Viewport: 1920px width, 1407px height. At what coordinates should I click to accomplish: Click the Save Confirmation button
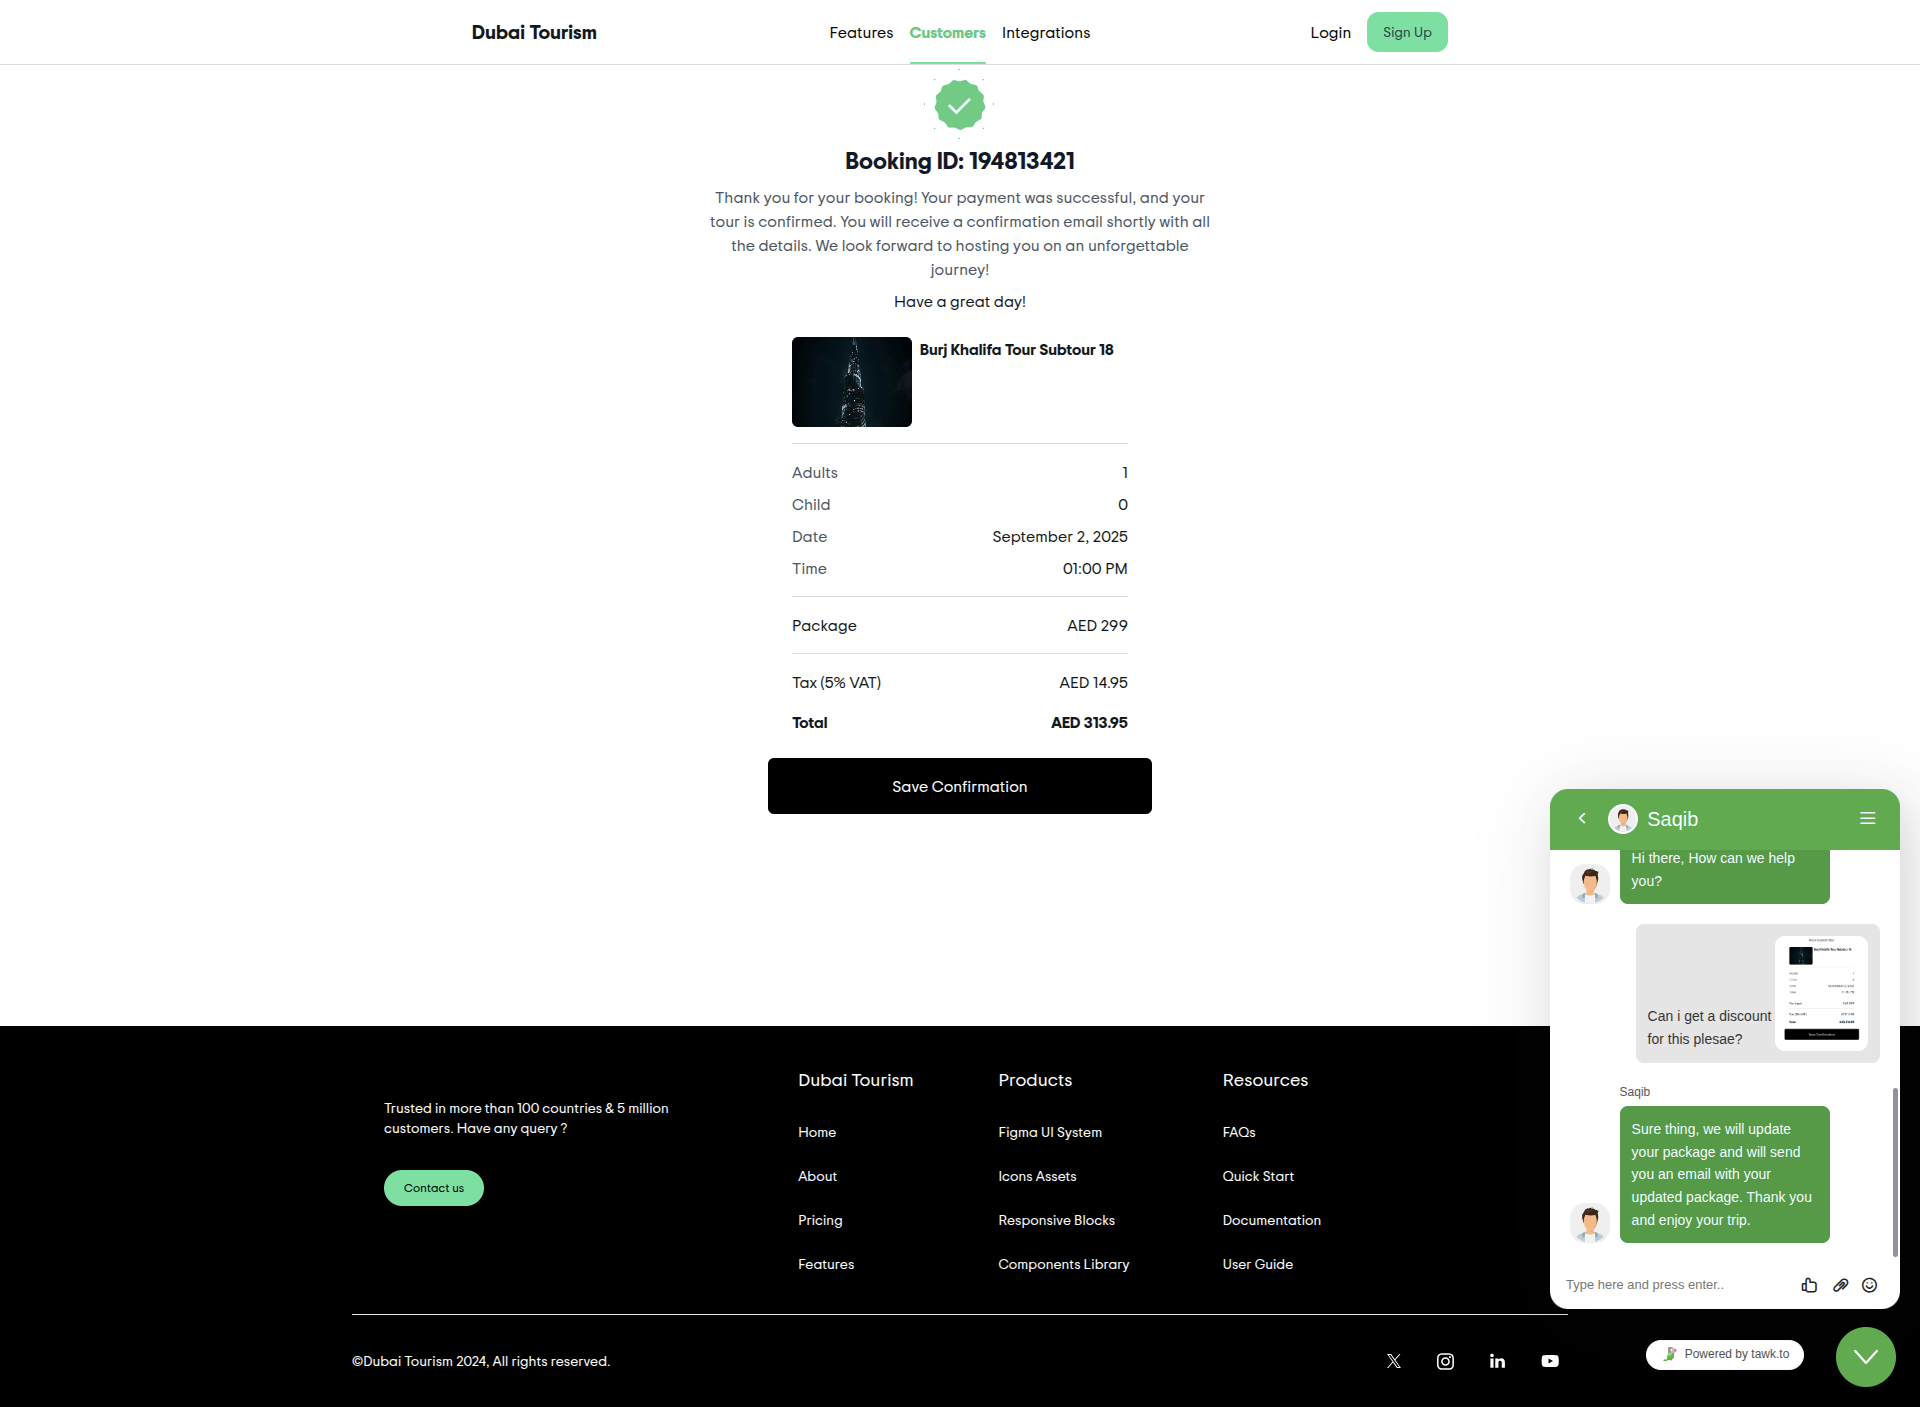click(x=959, y=786)
